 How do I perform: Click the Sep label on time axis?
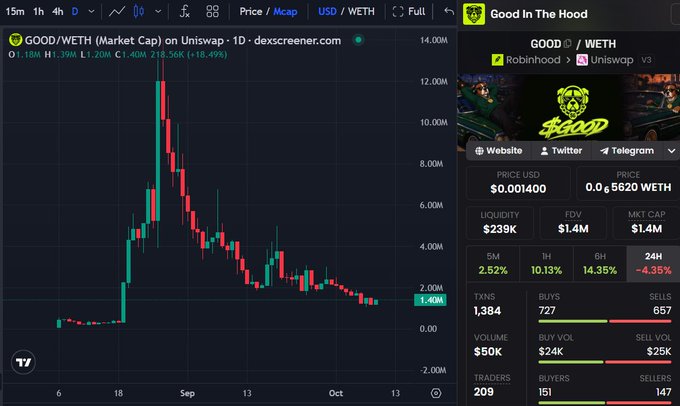click(x=187, y=393)
